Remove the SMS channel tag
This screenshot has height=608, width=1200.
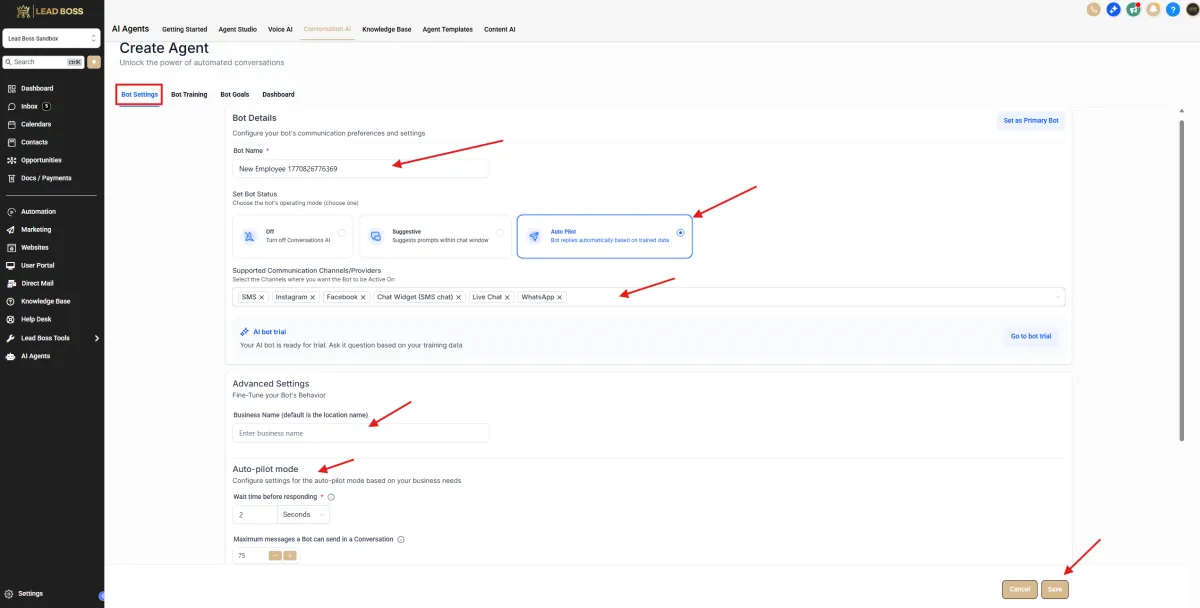click(x=262, y=297)
